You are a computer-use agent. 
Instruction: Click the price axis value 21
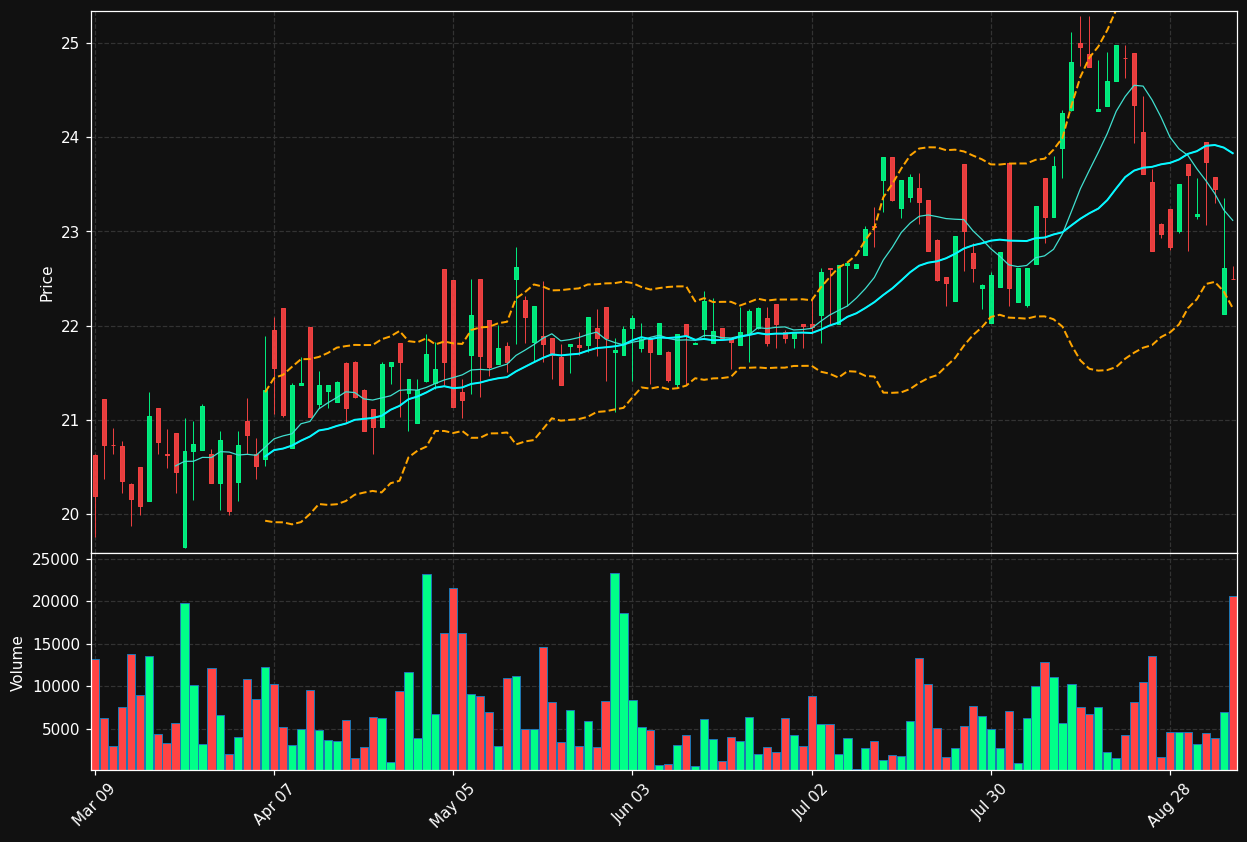coord(69,420)
